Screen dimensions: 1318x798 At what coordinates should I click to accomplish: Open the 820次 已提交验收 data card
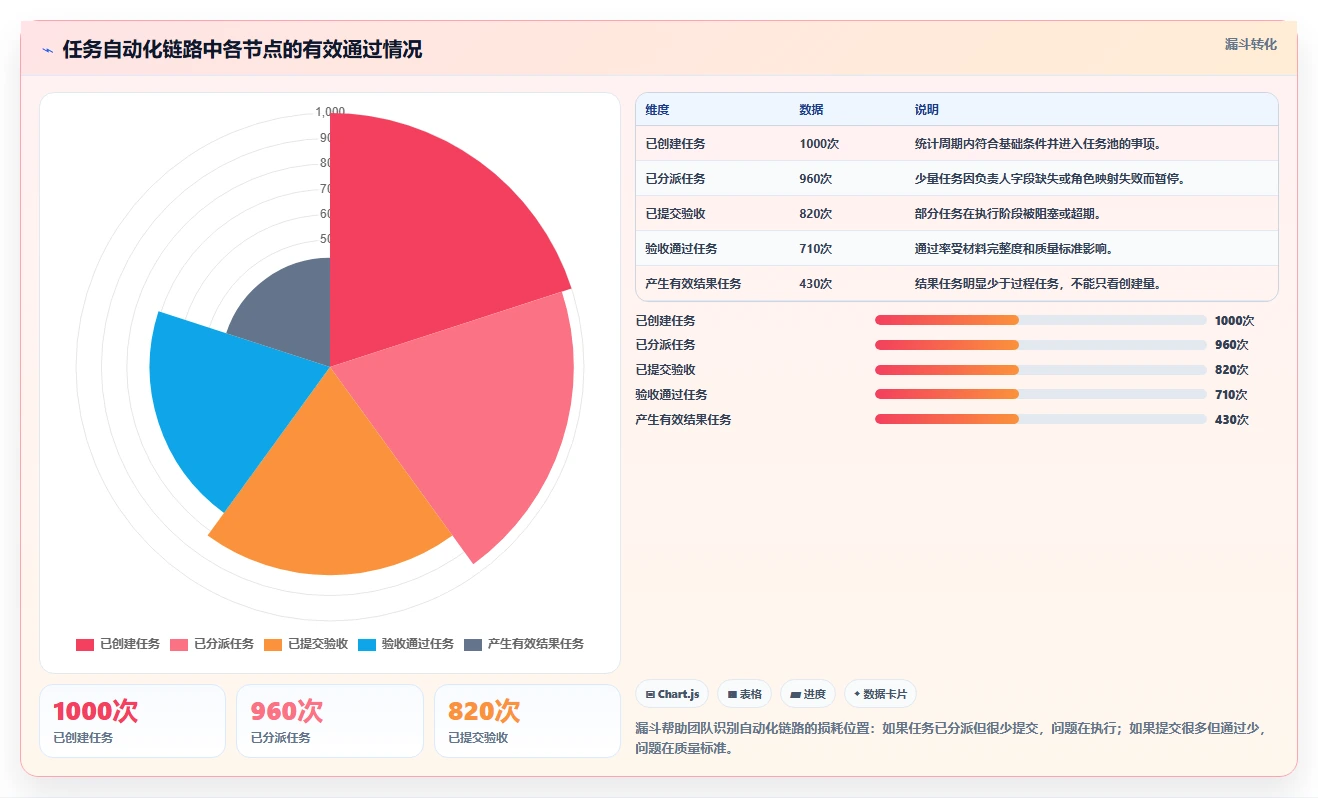click(527, 721)
